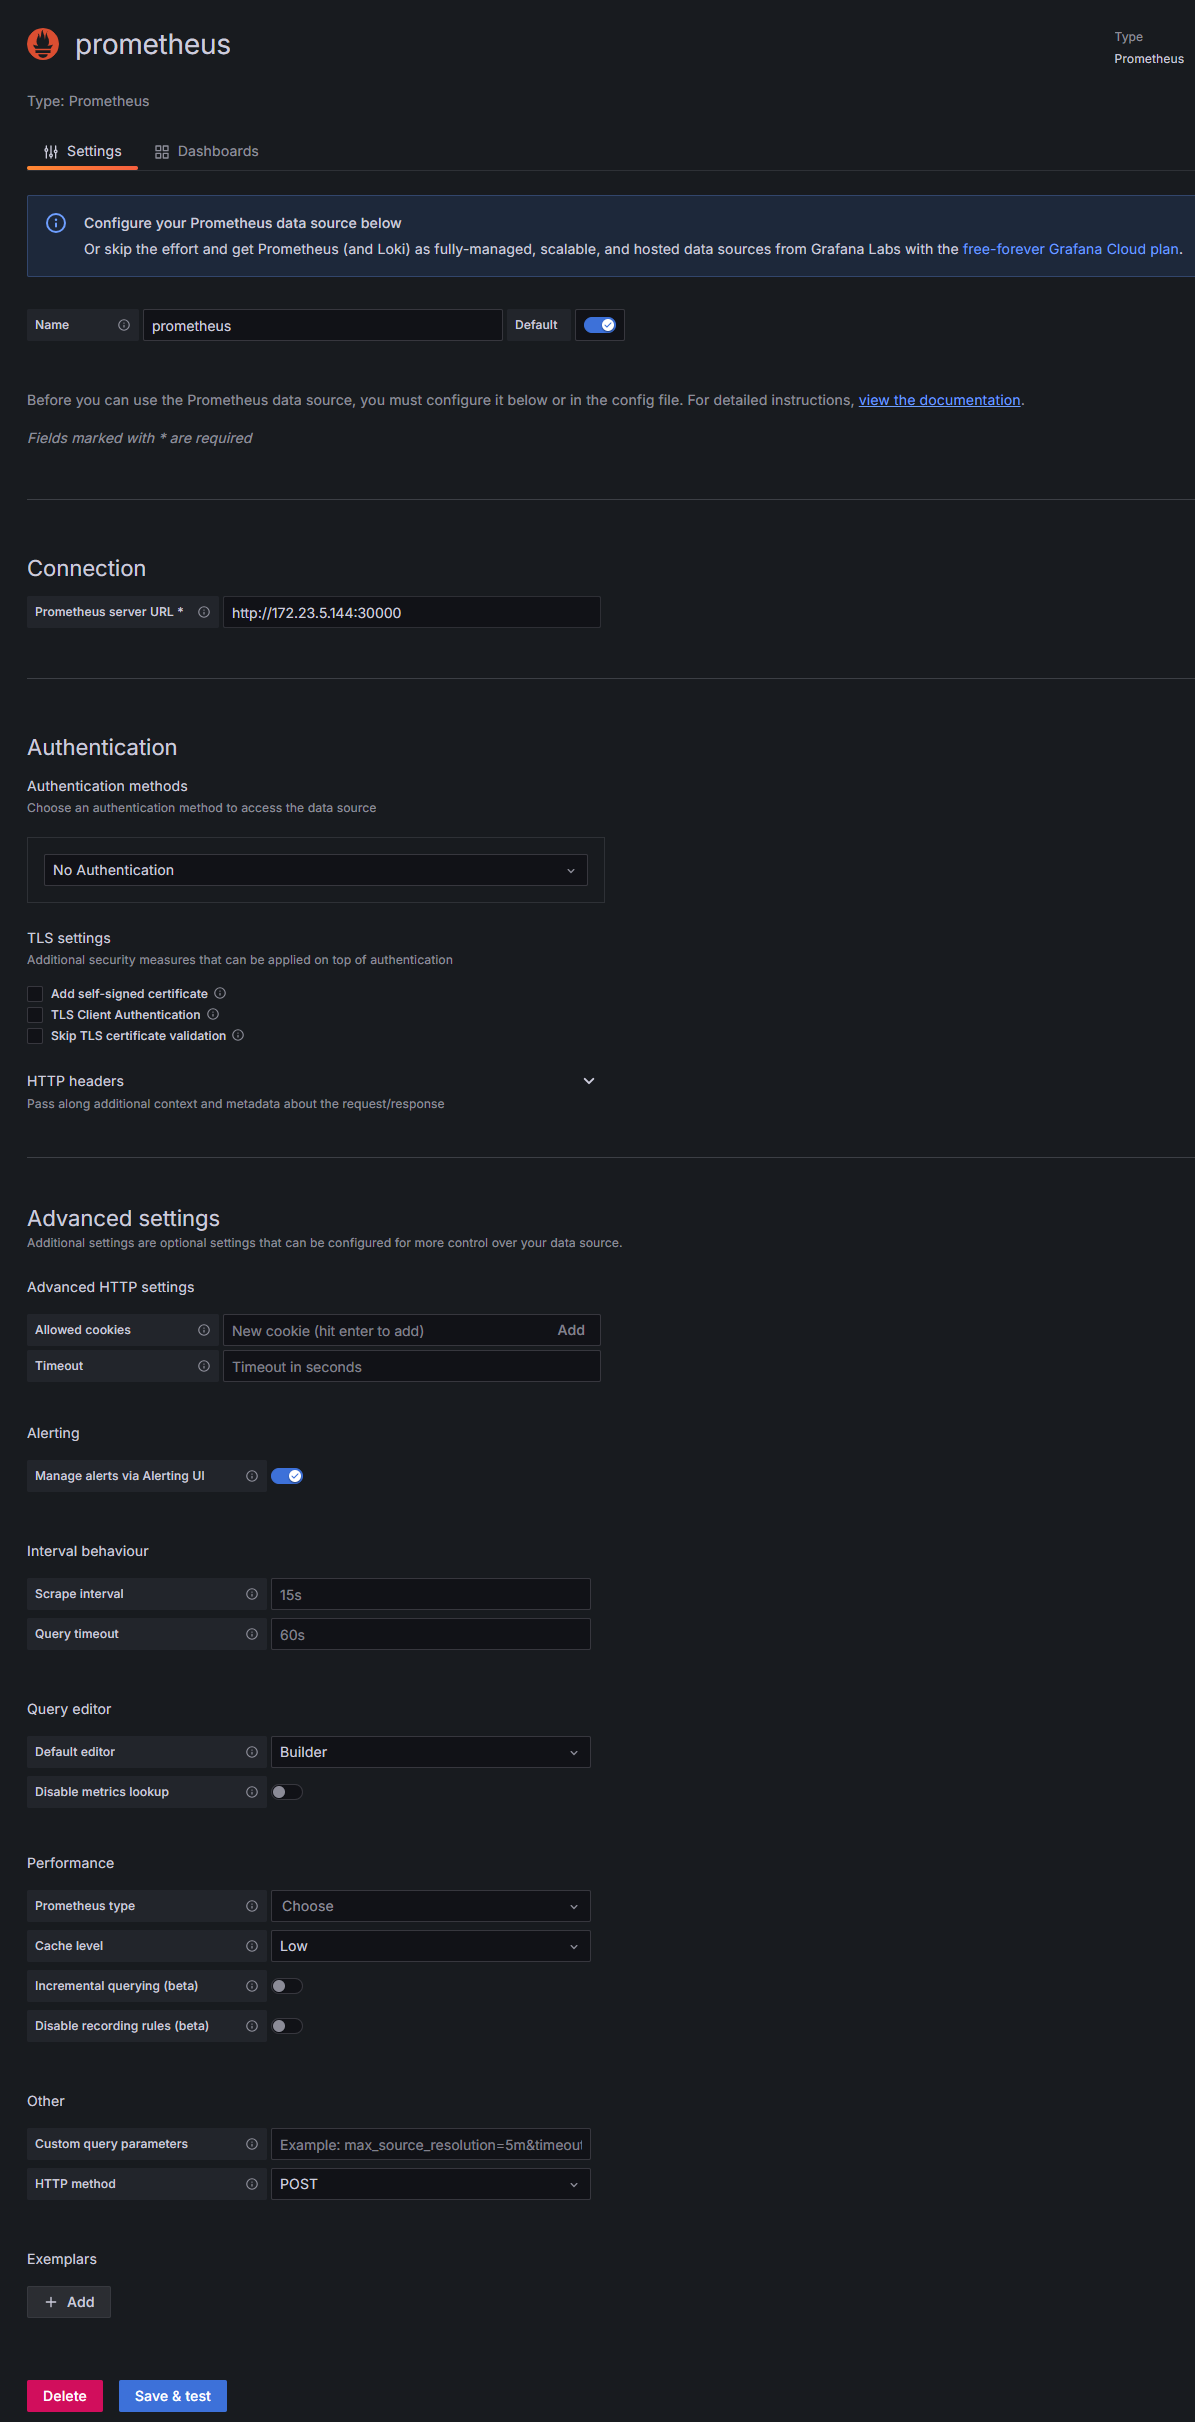This screenshot has height=2422, width=1195.
Task: Toggle the Default data source switch
Action: coord(600,325)
